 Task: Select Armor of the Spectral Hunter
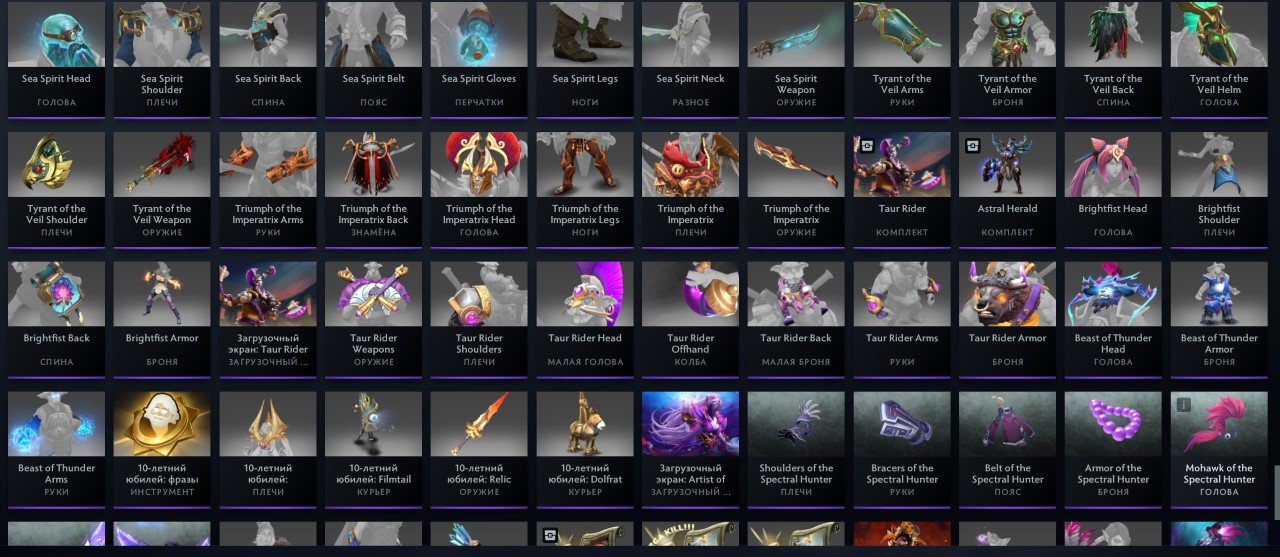1113,450
